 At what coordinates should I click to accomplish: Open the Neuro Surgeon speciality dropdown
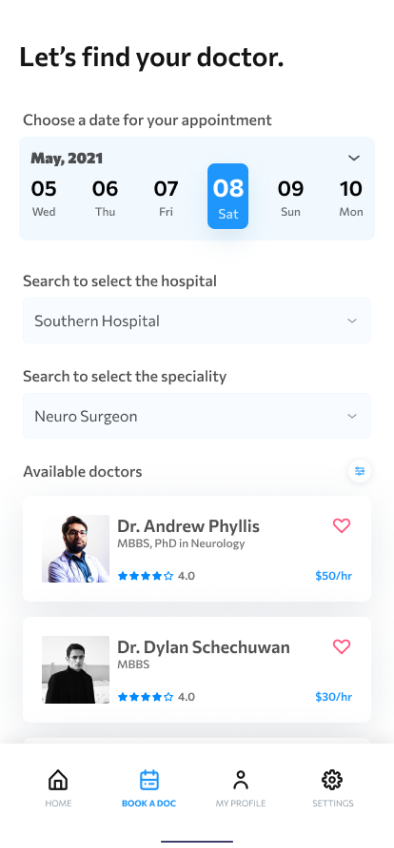coord(197,416)
